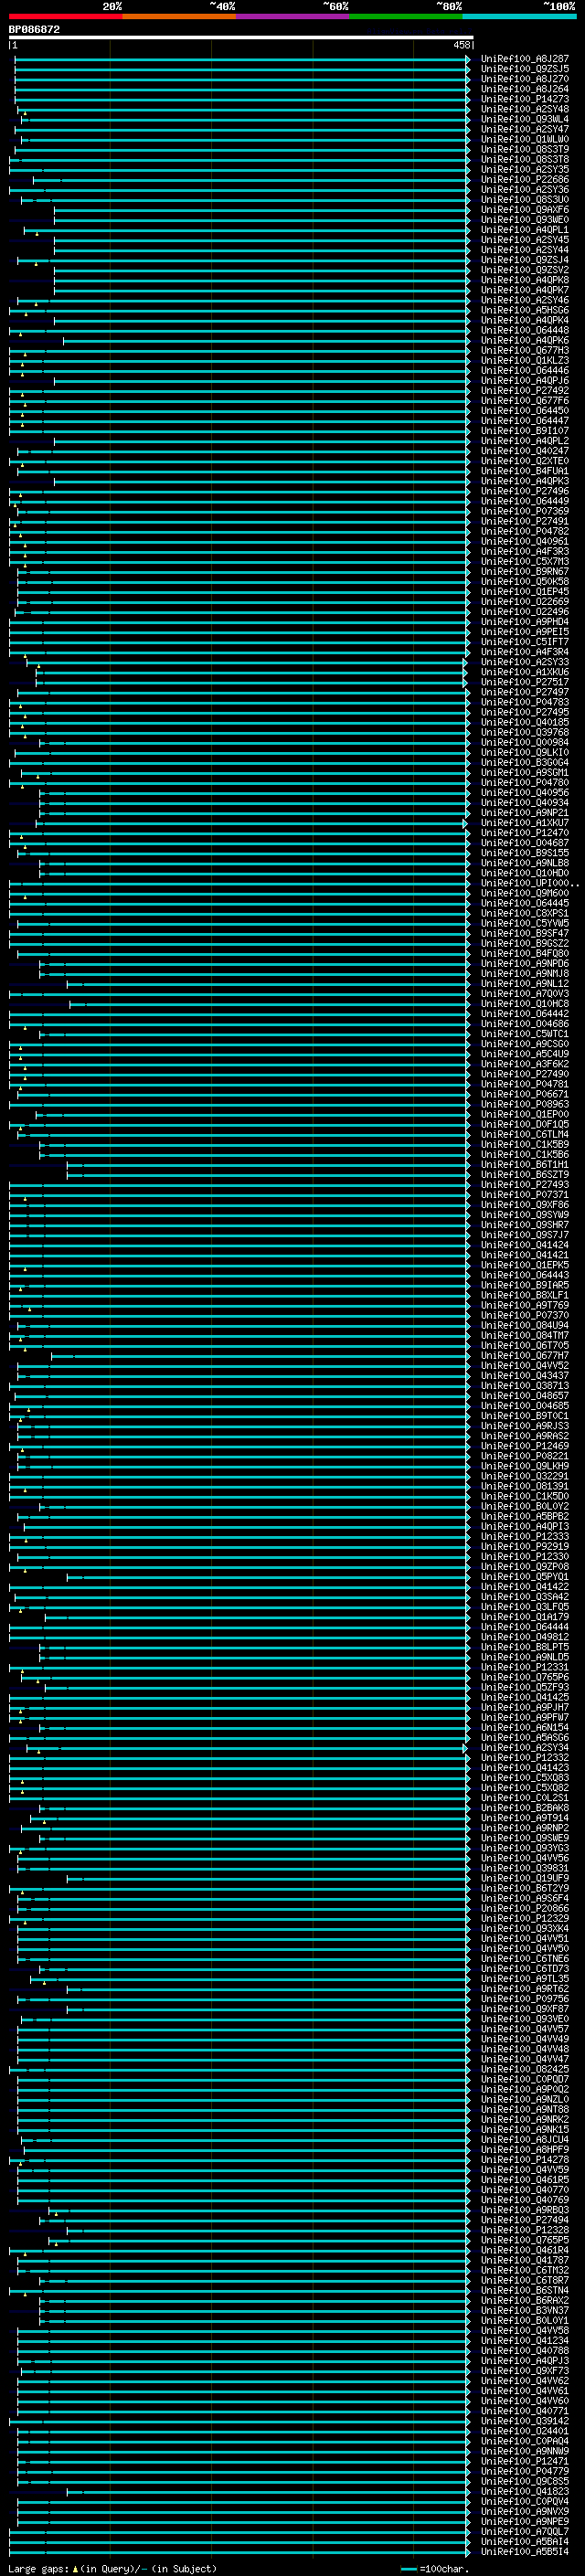
Task: Open hit UniRef100_Q9ZSJ5
Action: point(525,69)
